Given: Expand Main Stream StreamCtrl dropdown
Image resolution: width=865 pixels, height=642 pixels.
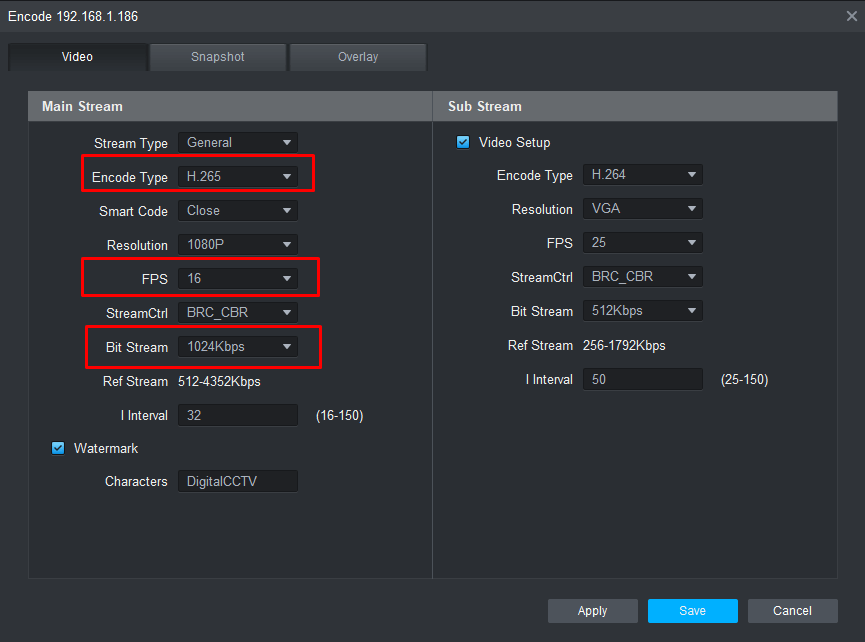Looking at the screenshot, I should coord(238,313).
